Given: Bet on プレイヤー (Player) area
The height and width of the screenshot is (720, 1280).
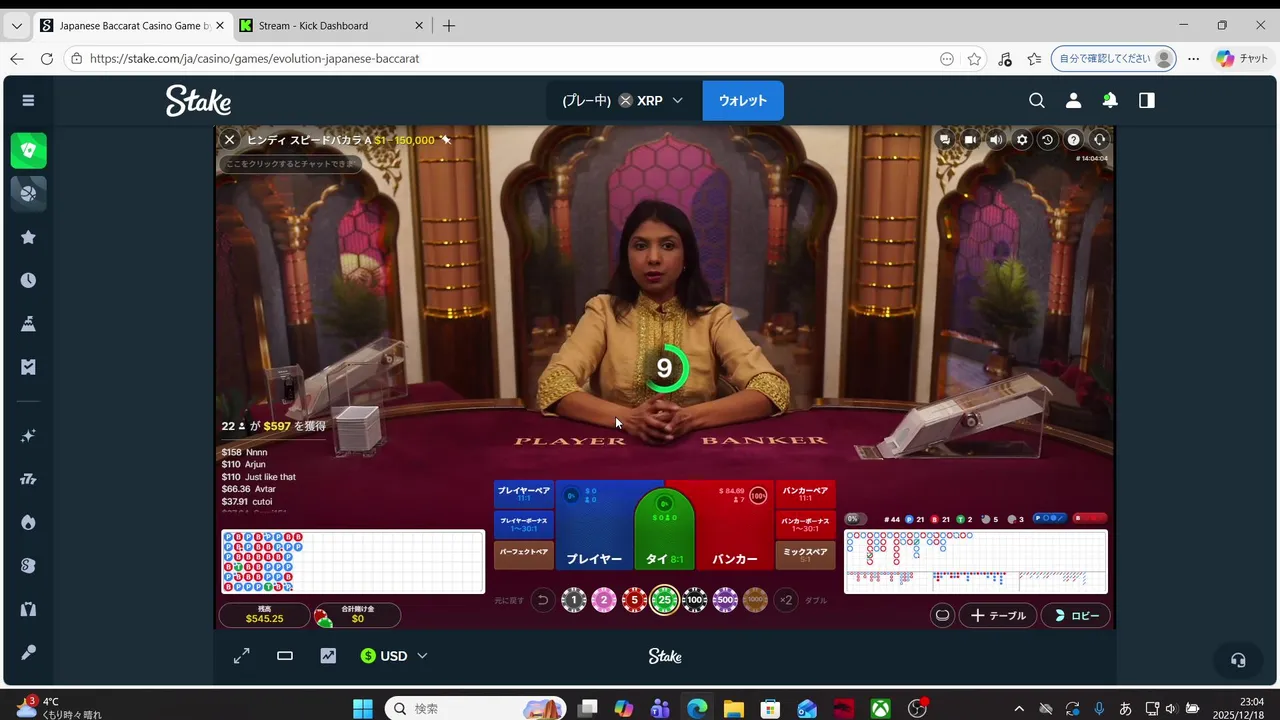Looking at the screenshot, I should [594, 525].
